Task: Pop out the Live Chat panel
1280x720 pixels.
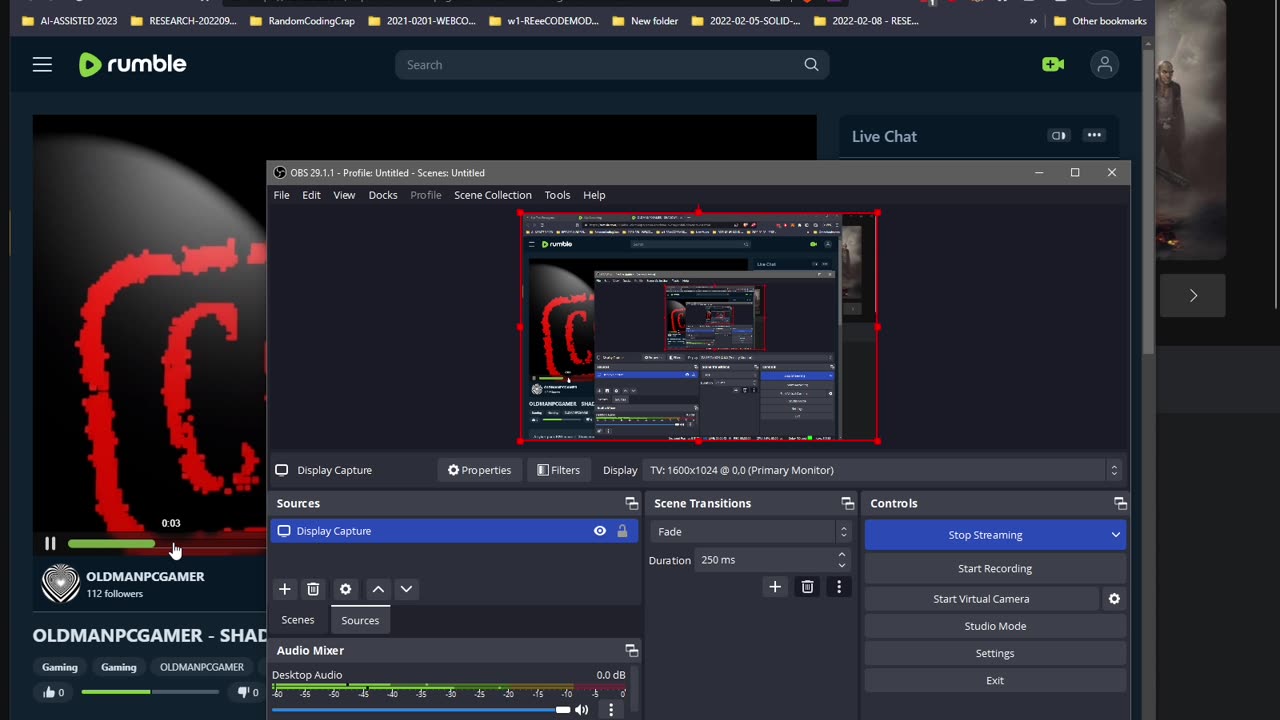Action: (1058, 136)
